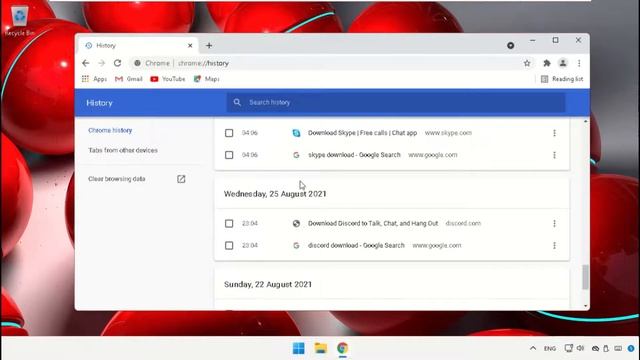Screen dimensions: 640x360
Task: Click the external link icon beside Clear browsing data
Action: tap(181, 179)
